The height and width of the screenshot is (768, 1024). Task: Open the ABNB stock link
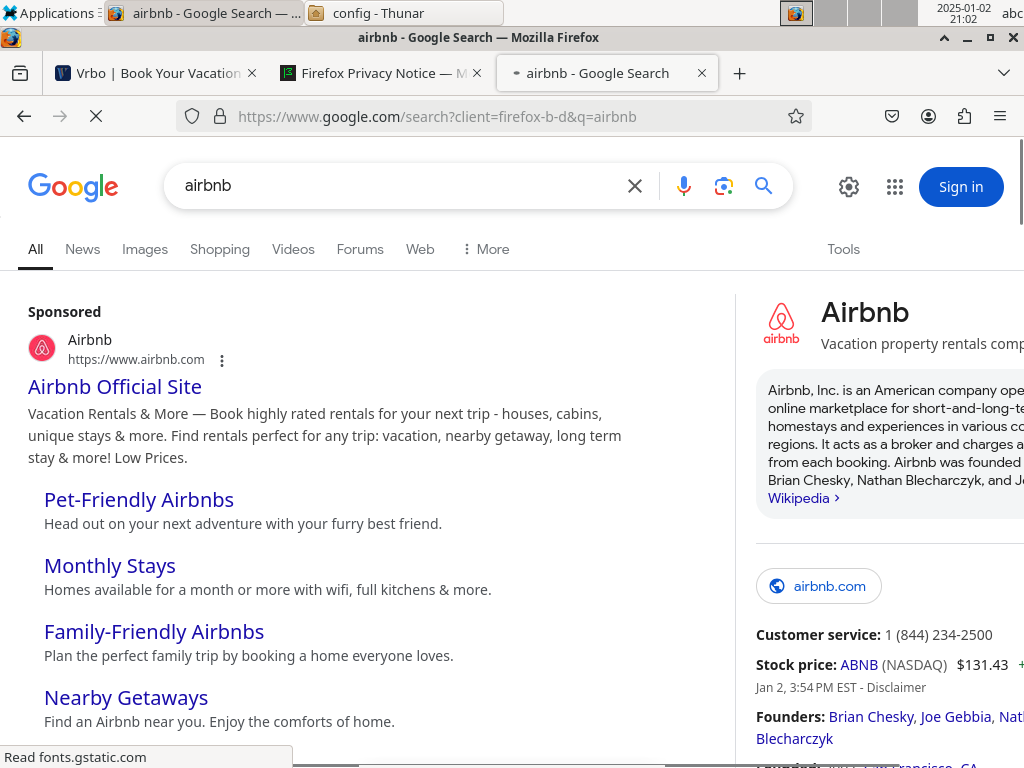(859, 665)
